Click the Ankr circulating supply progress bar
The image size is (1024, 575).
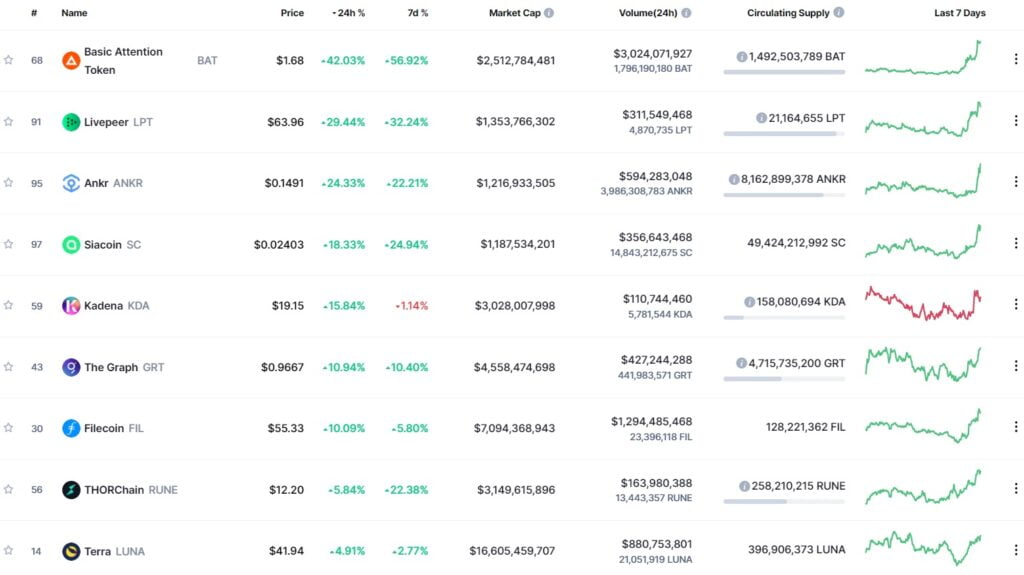[x=783, y=195]
